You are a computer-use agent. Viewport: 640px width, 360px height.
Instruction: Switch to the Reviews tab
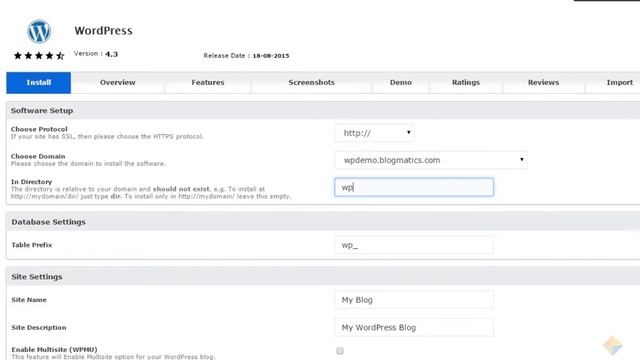coord(543,82)
